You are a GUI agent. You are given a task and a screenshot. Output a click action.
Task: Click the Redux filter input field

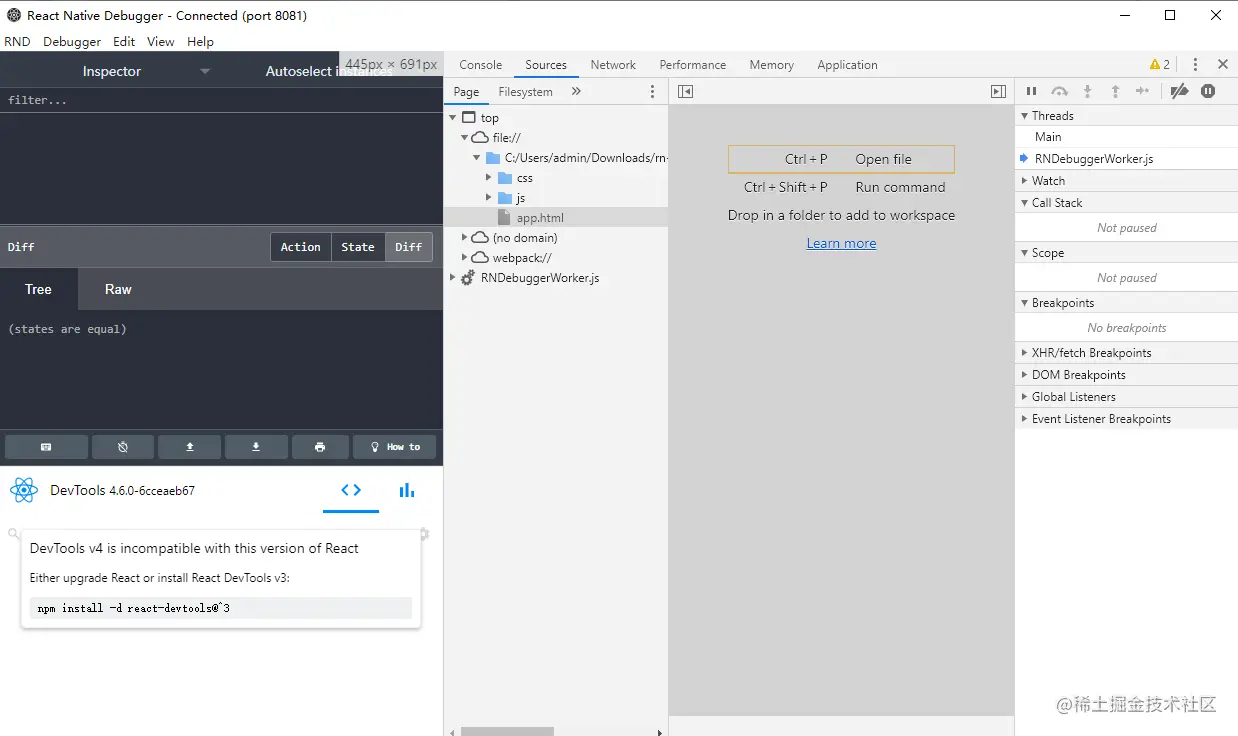[221, 100]
